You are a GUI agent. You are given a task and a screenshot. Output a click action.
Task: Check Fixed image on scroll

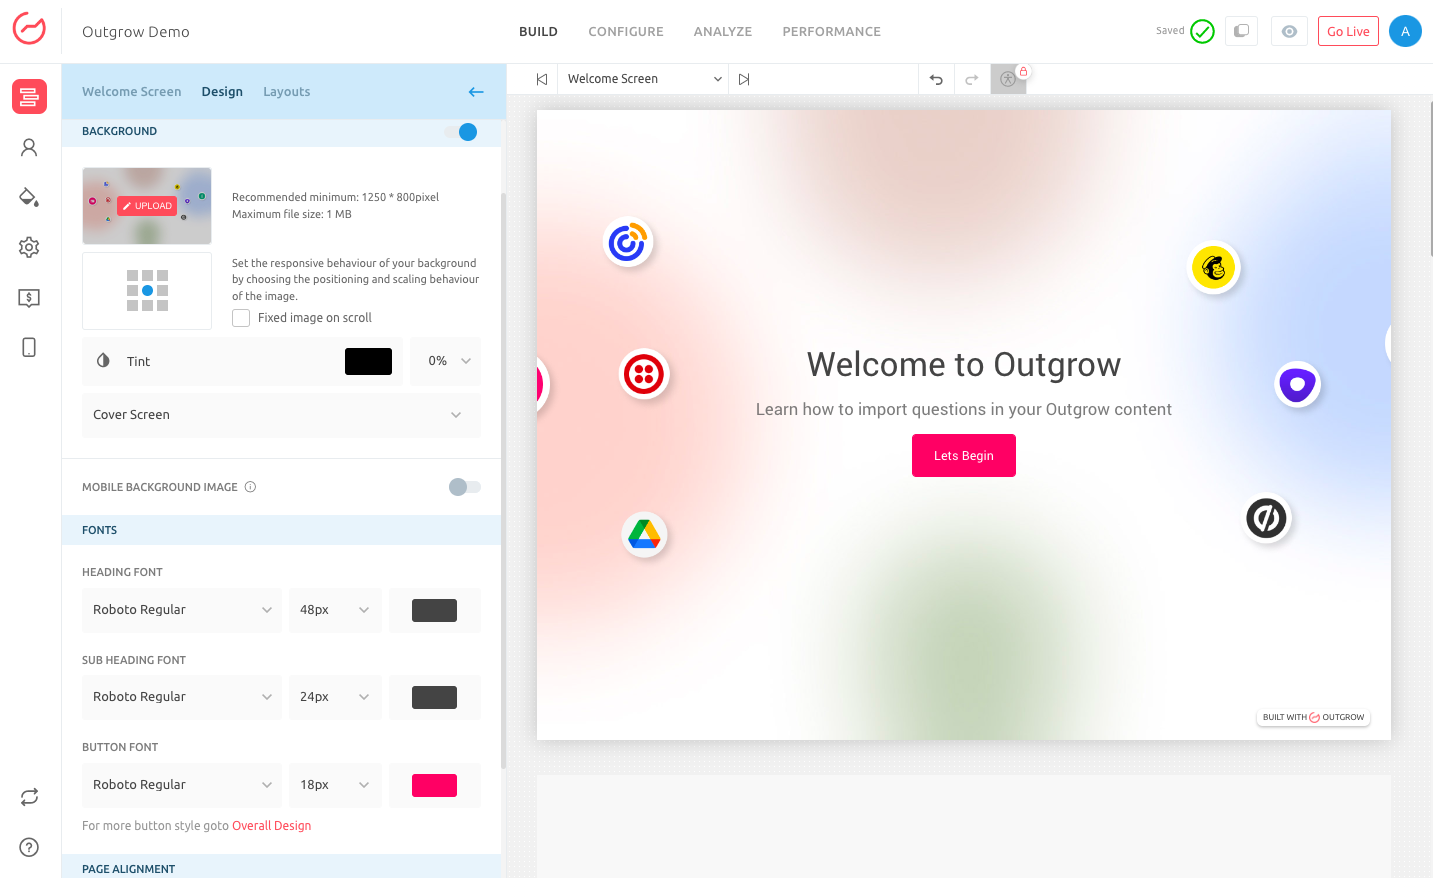click(241, 318)
